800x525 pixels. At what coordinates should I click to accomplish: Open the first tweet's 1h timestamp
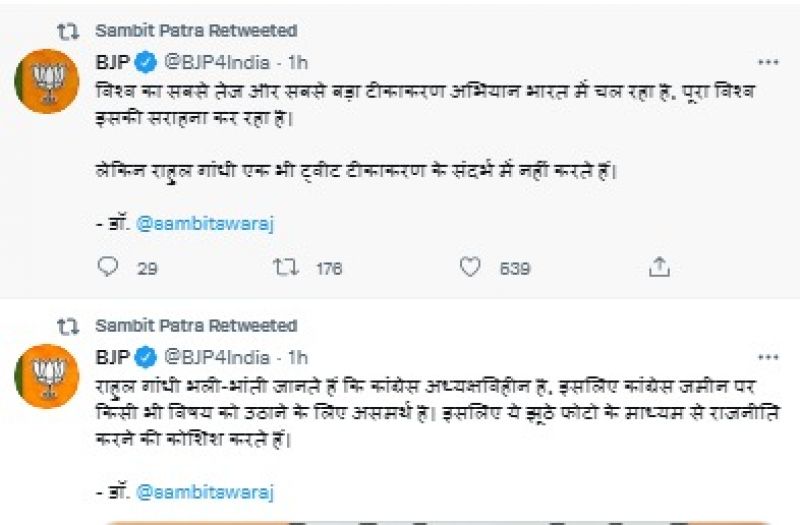click(297, 62)
